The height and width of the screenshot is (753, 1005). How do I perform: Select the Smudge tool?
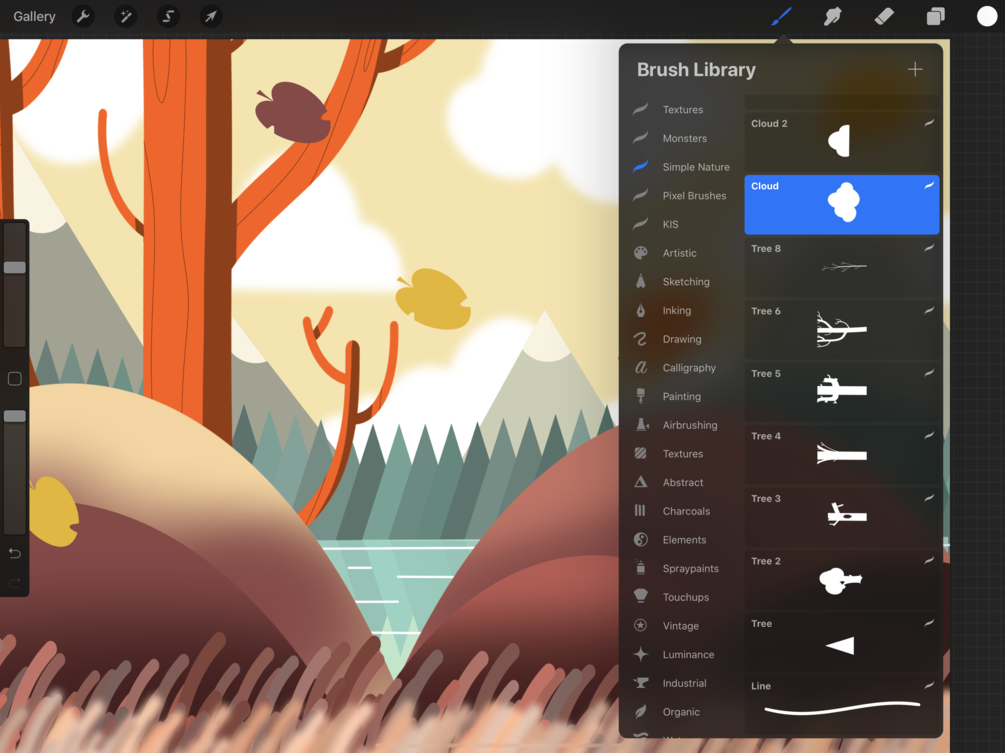[832, 16]
